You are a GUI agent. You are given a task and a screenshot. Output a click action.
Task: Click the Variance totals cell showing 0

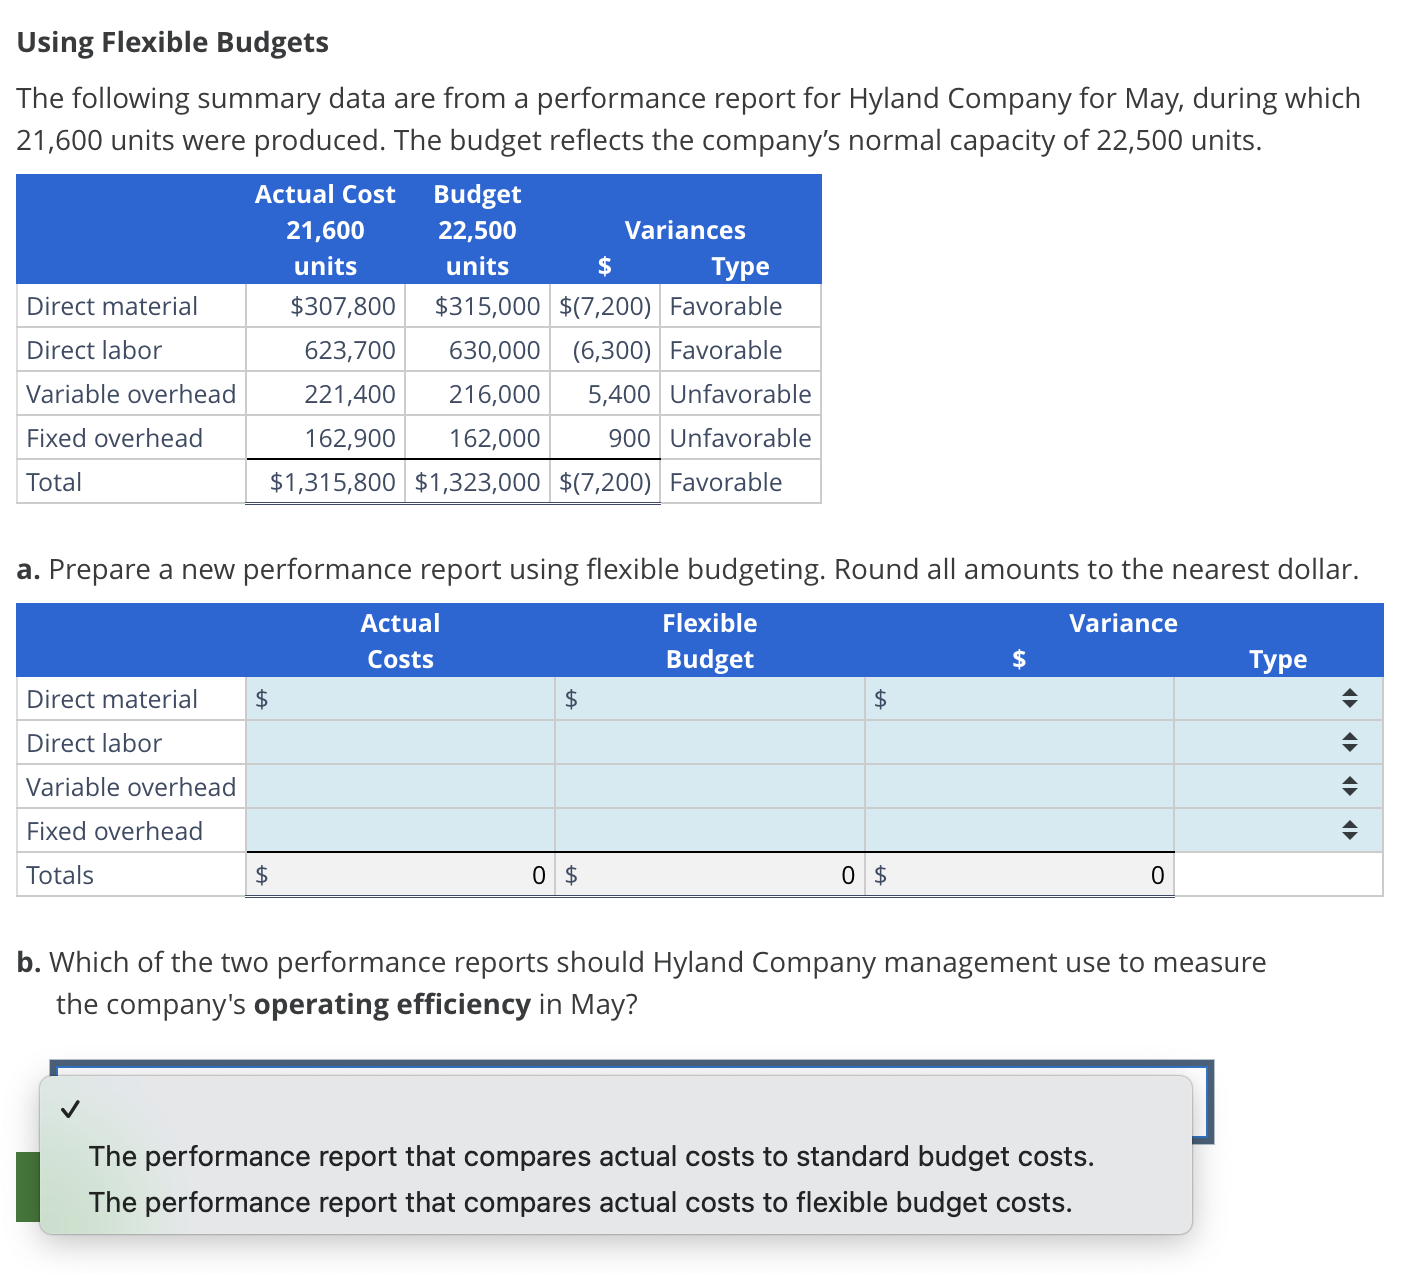(1018, 874)
